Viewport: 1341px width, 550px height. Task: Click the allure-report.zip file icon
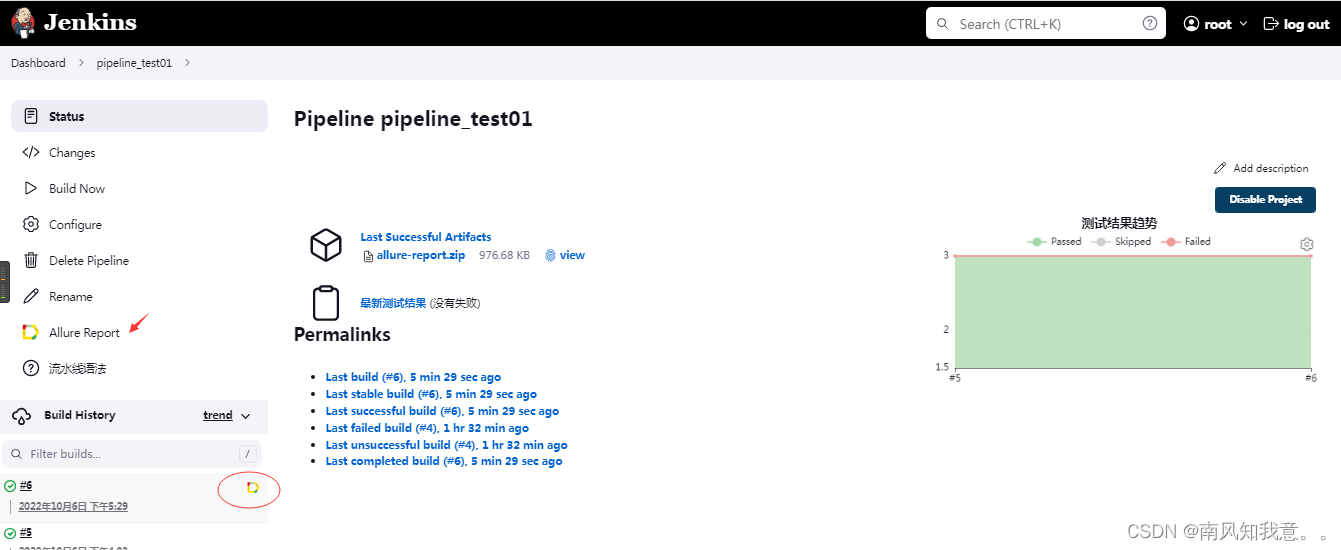click(x=369, y=256)
